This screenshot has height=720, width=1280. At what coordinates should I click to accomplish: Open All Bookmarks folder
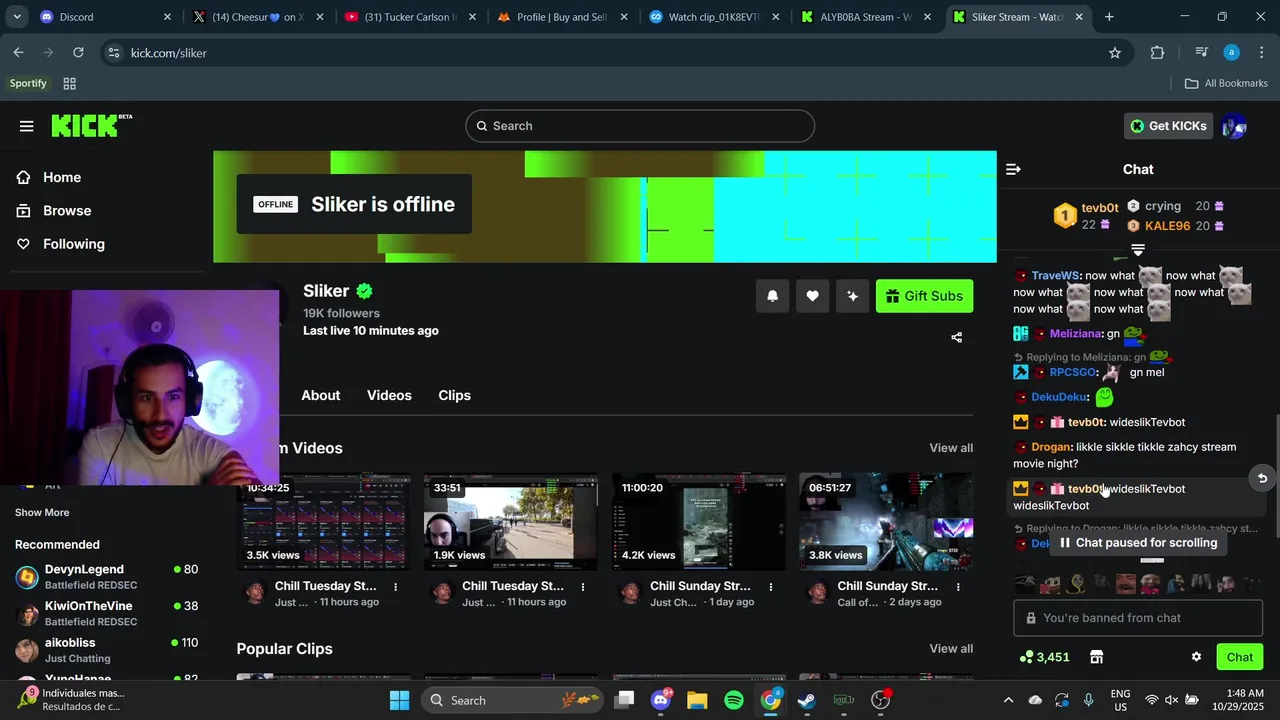[1226, 83]
